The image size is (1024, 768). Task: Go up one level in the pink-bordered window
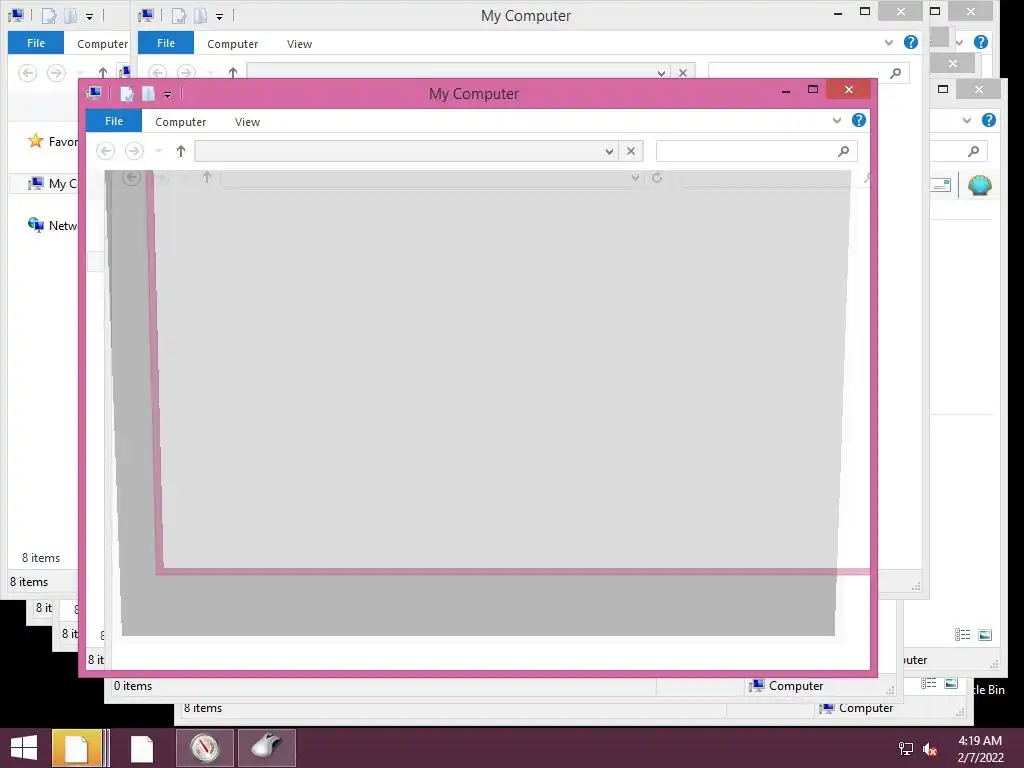tap(181, 151)
